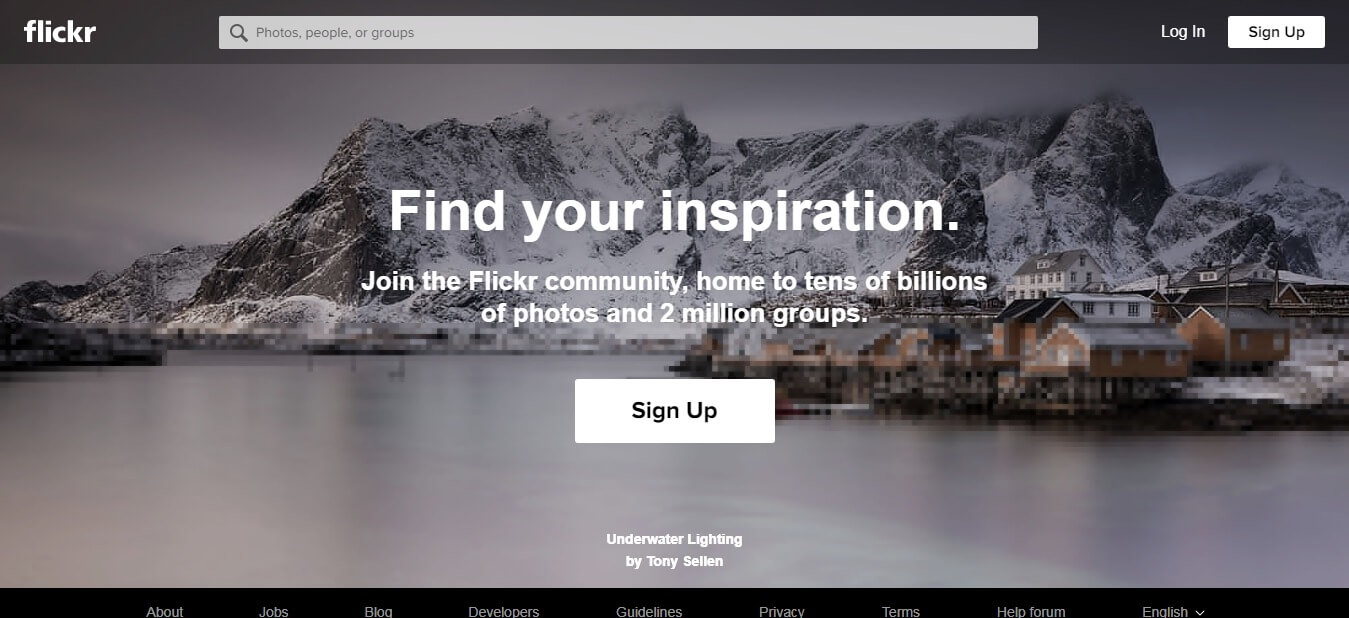Expand the English language dropdown
The image size is (1349, 618).
[x=1173, y=611]
